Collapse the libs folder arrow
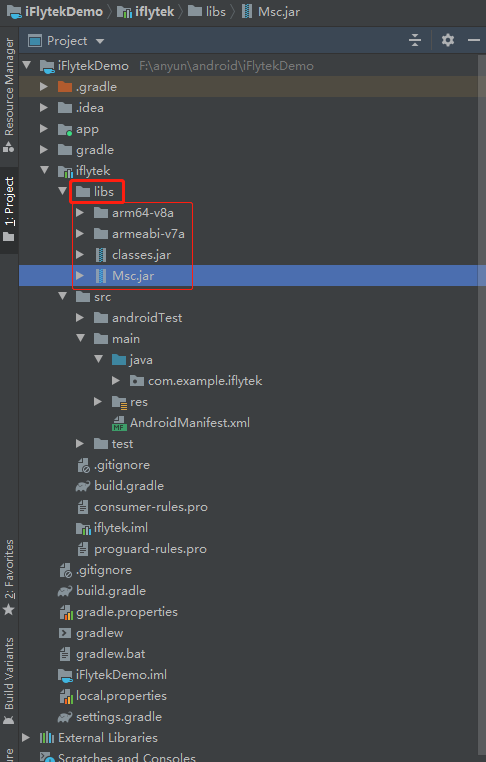The width and height of the screenshot is (486, 762). (63, 191)
